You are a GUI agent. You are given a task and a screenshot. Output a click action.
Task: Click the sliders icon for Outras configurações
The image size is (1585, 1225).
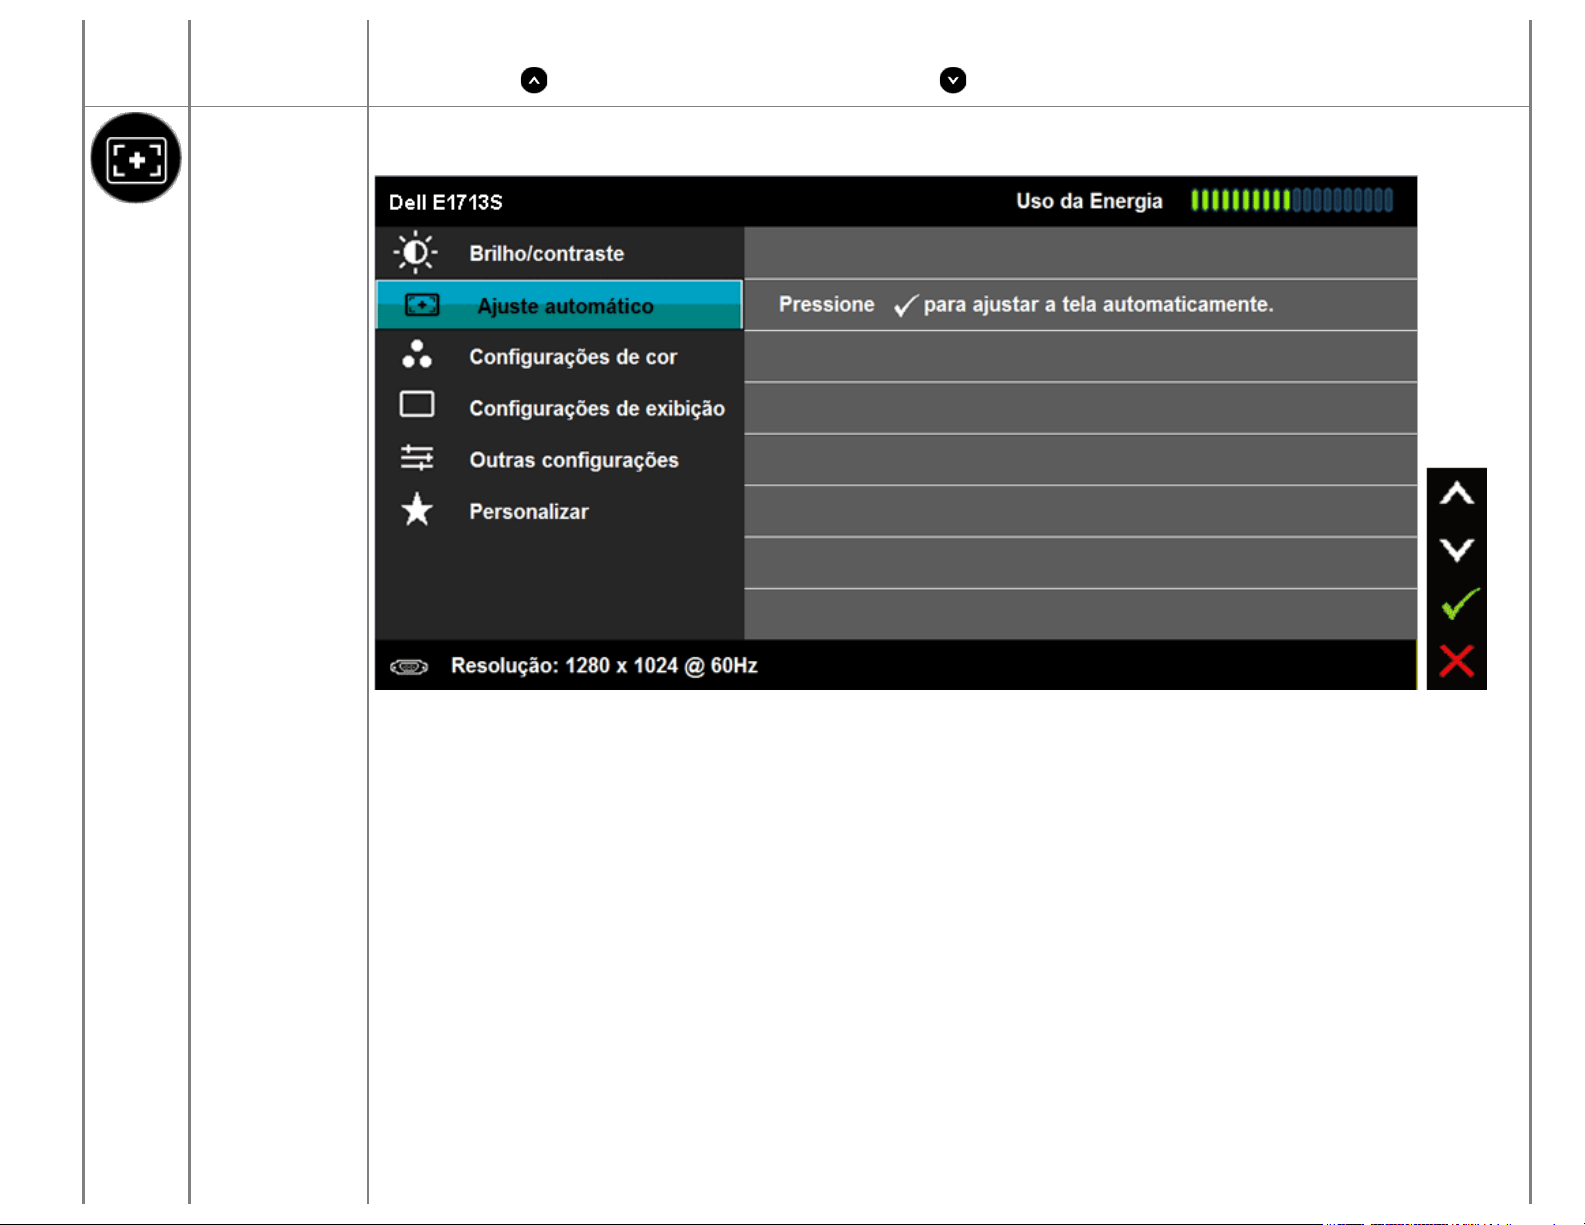(x=417, y=458)
